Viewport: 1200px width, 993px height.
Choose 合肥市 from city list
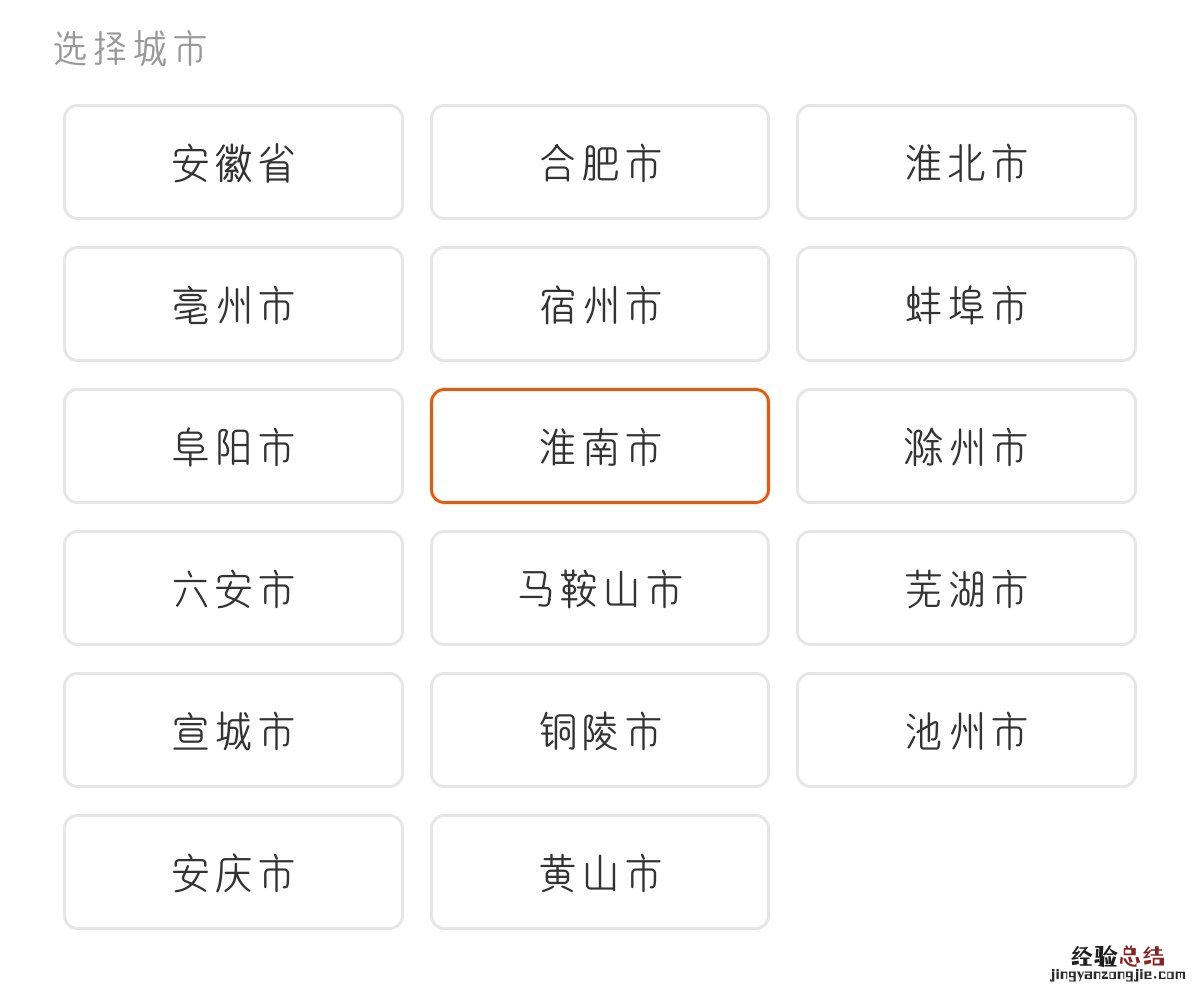(600, 162)
